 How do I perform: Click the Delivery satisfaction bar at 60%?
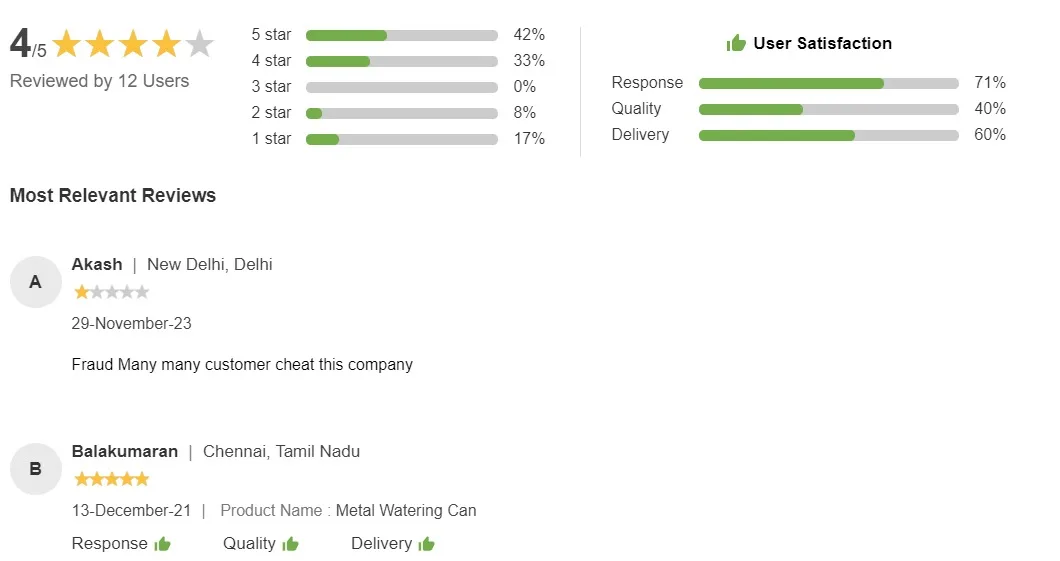[x=828, y=135]
